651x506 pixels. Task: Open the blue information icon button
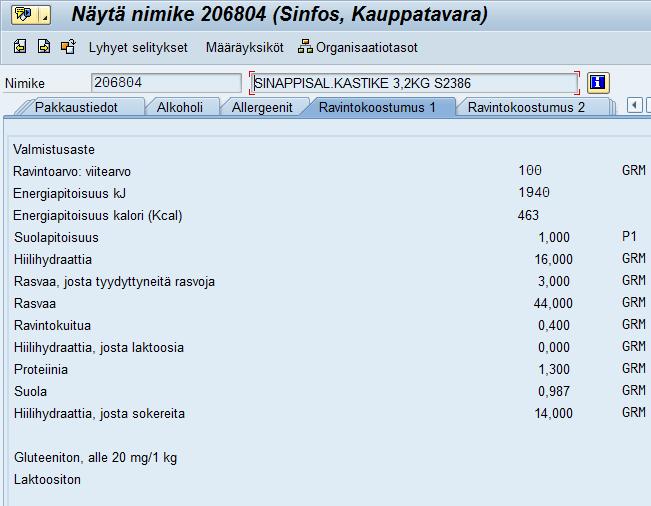point(598,83)
